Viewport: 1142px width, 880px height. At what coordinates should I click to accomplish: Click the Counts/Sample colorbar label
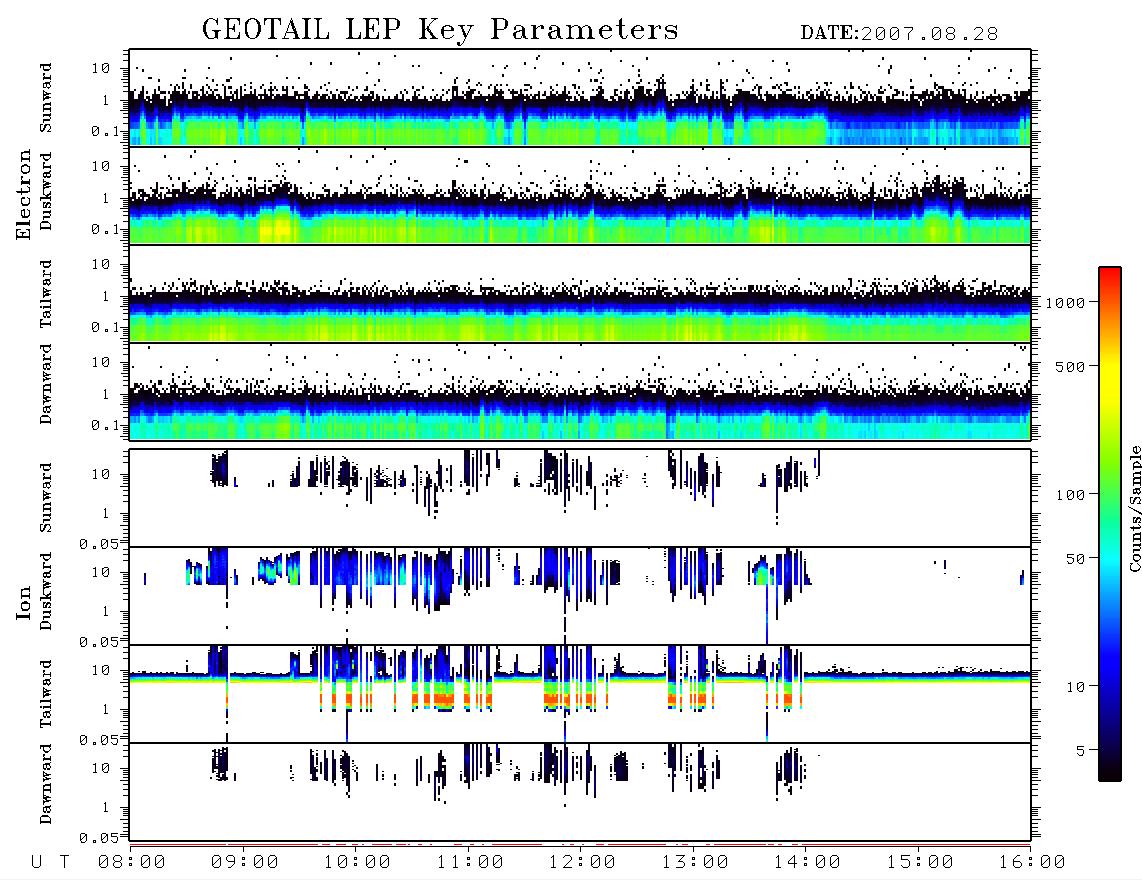pos(1134,509)
